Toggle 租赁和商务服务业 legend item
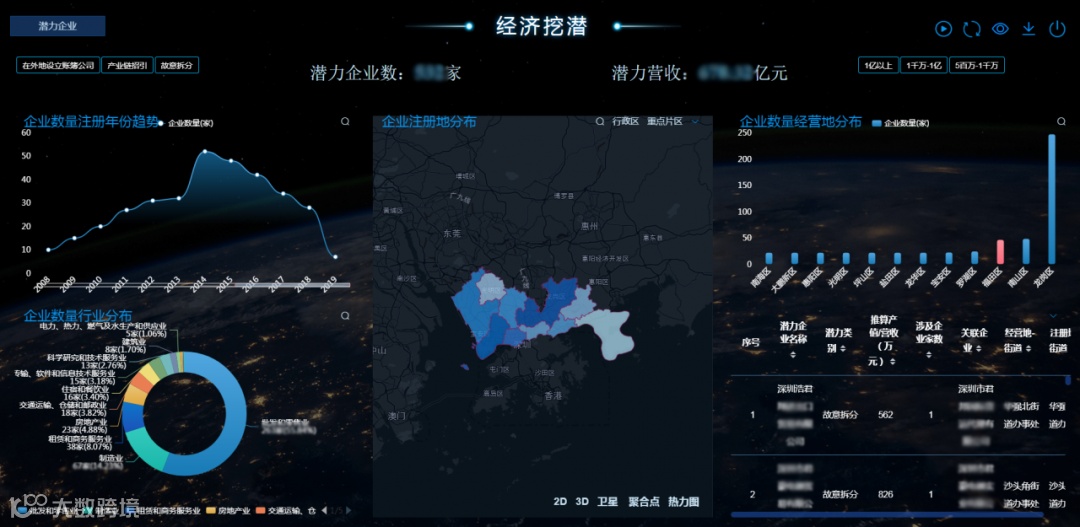The height and width of the screenshot is (527, 1080). pos(163,511)
